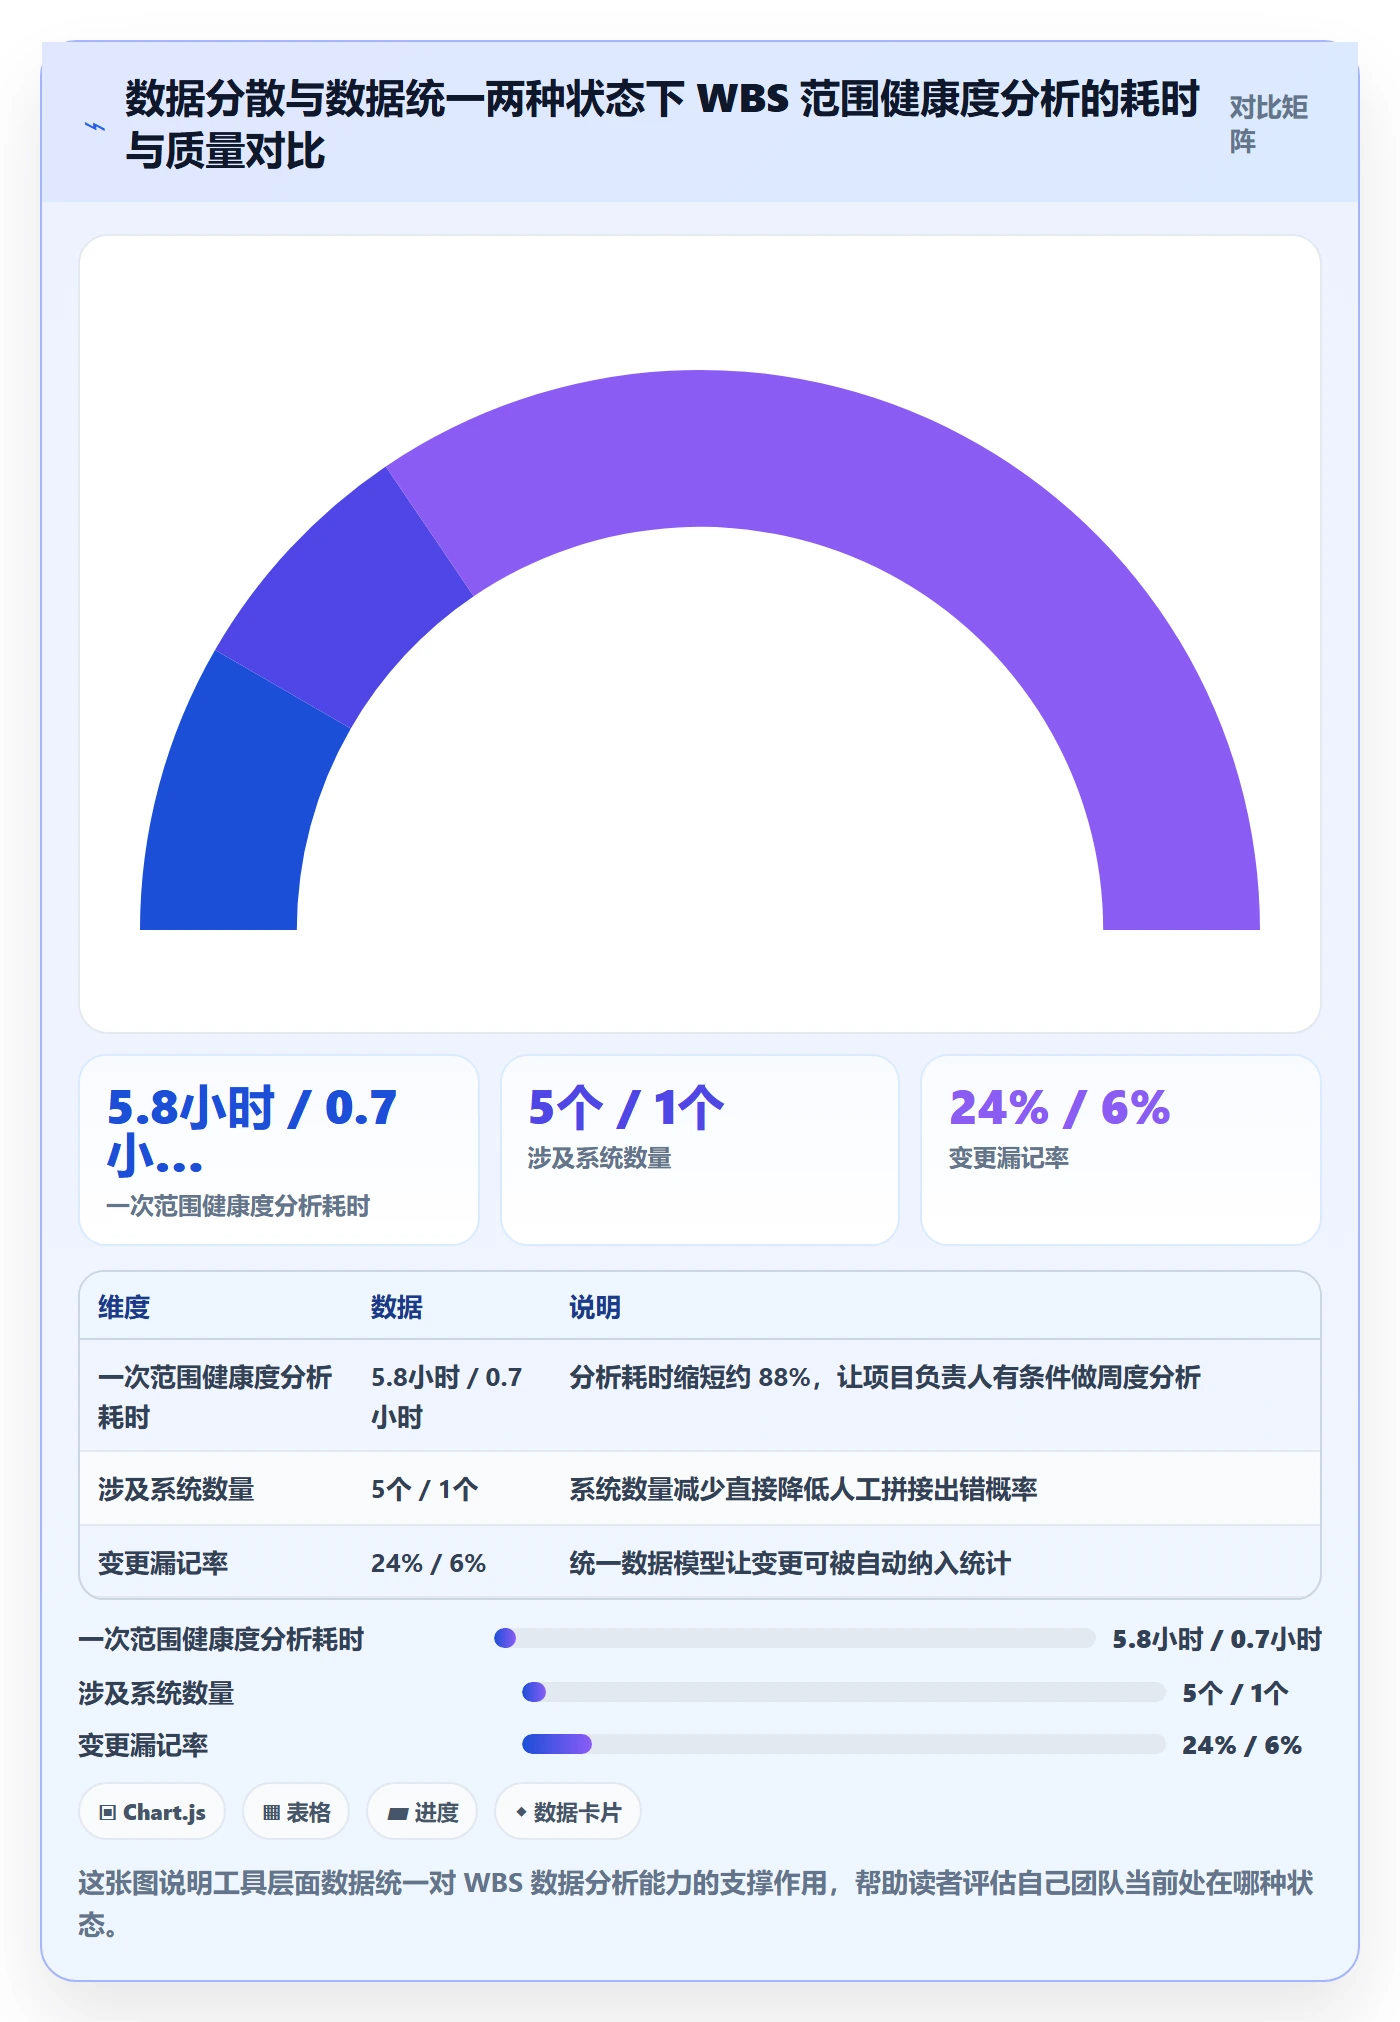Select the Chart.js tag
1400x2022 pixels.
(152, 1812)
